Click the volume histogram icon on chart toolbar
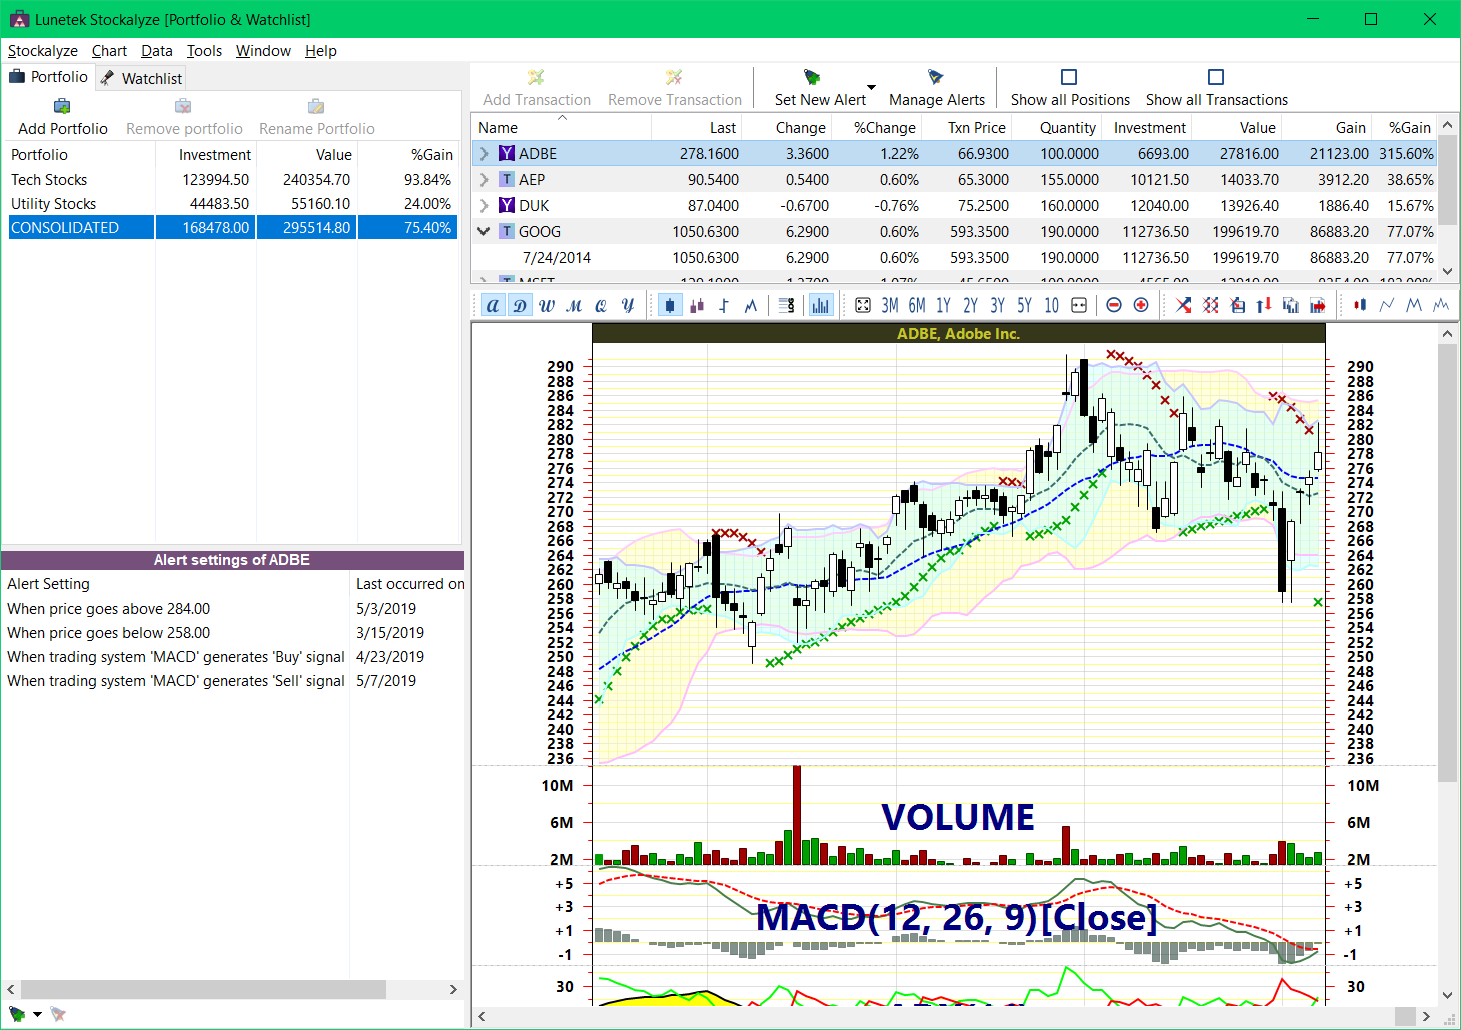The width and height of the screenshot is (1461, 1030). coord(821,305)
